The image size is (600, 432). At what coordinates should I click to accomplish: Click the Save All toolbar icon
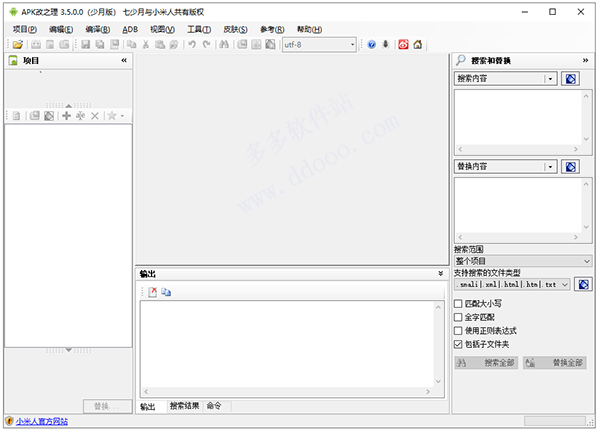(x=100, y=45)
